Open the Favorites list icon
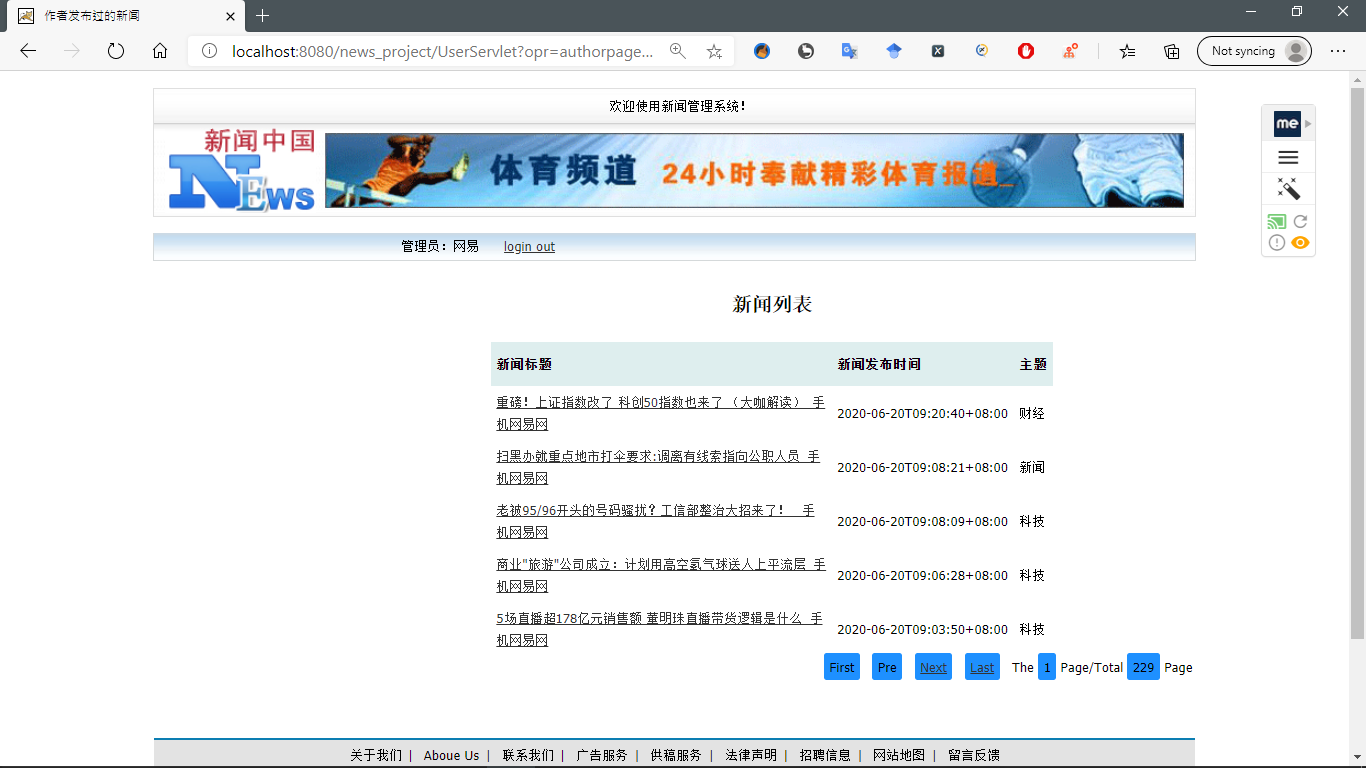This screenshot has height=768, width=1366. tap(1128, 51)
